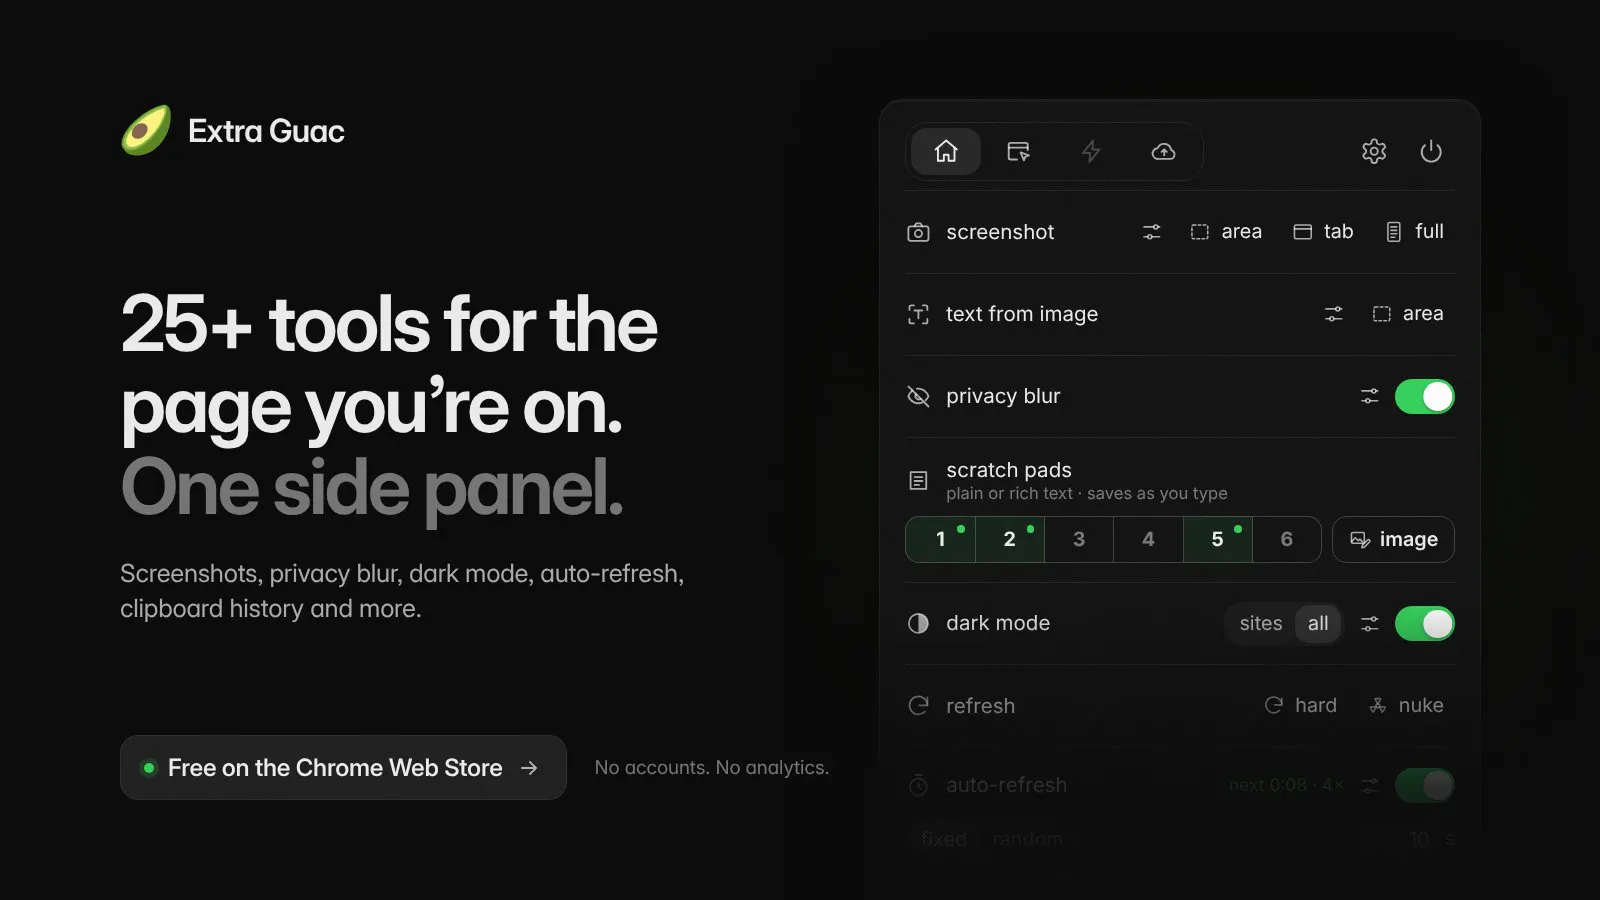Open scratch pad 3

(1079, 539)
